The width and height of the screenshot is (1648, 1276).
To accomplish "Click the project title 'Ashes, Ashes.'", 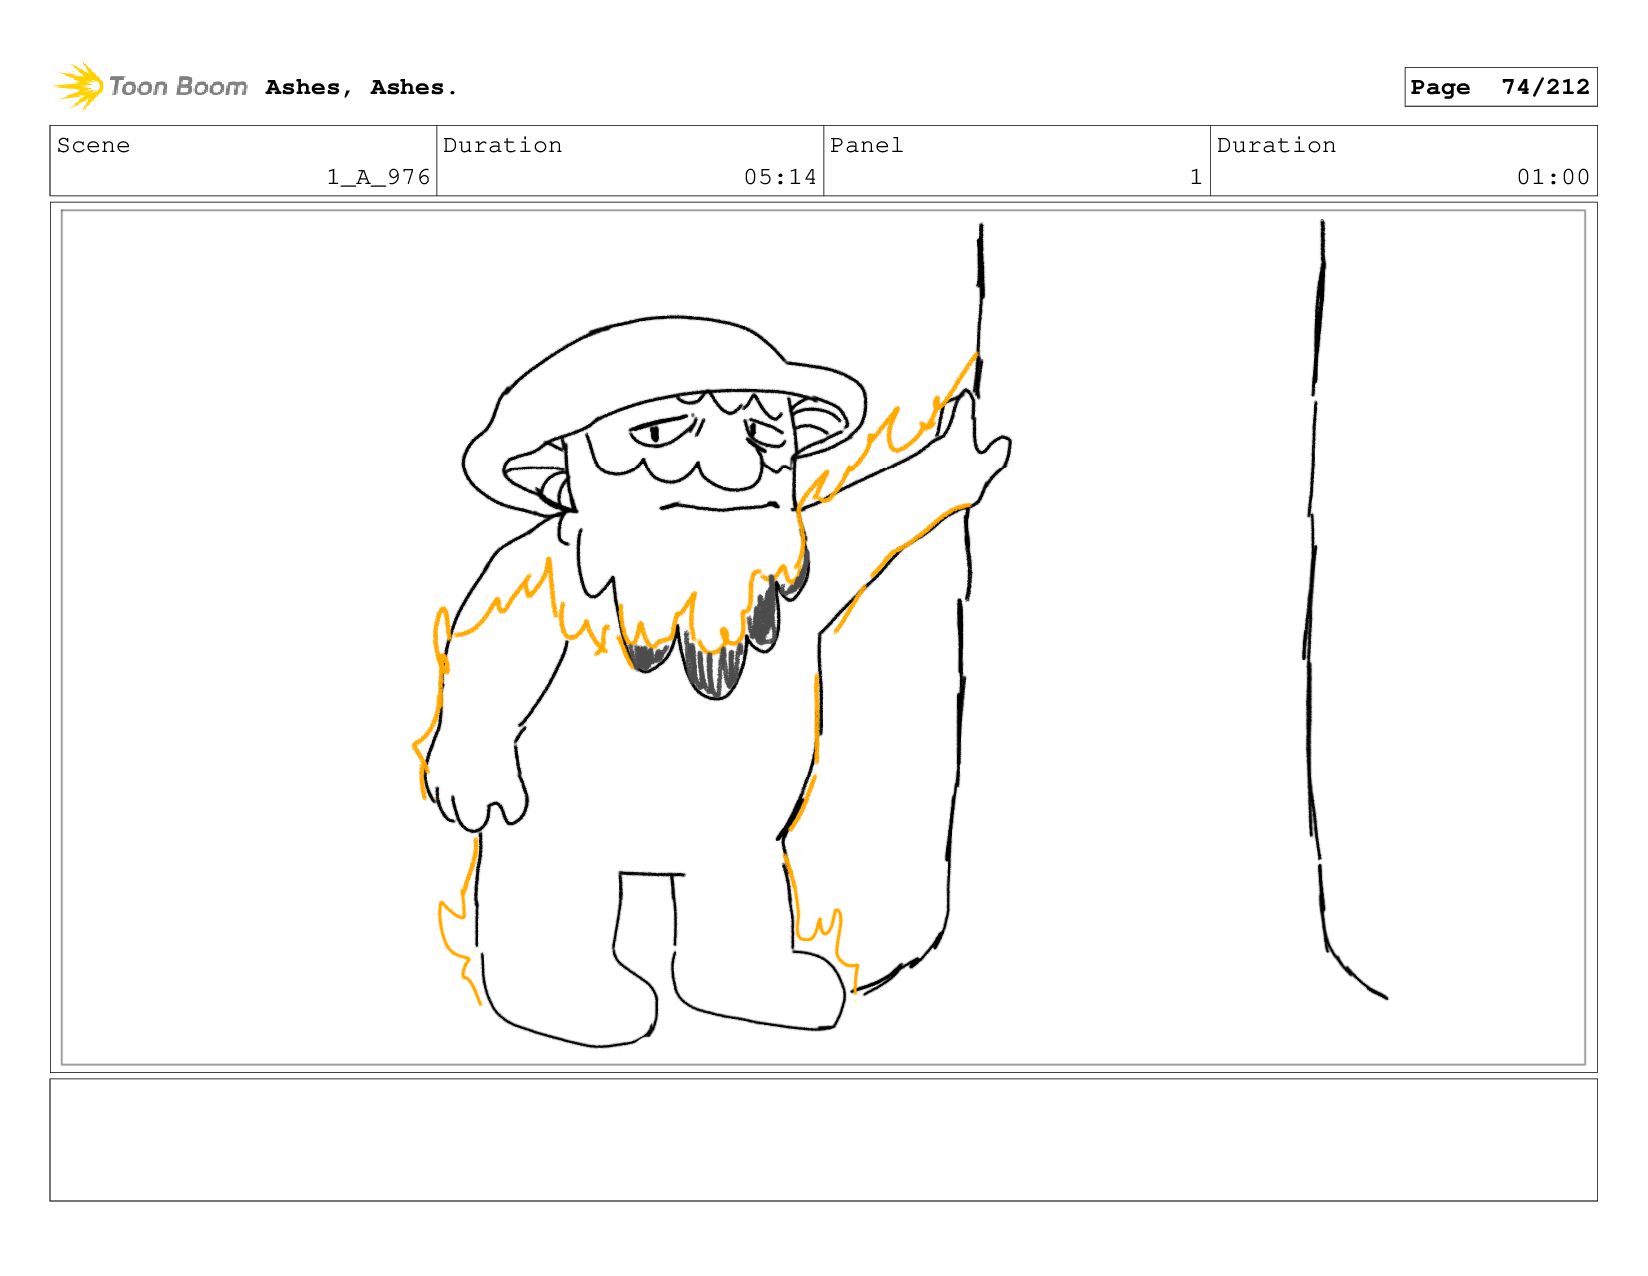I will [x=361, y=87].
